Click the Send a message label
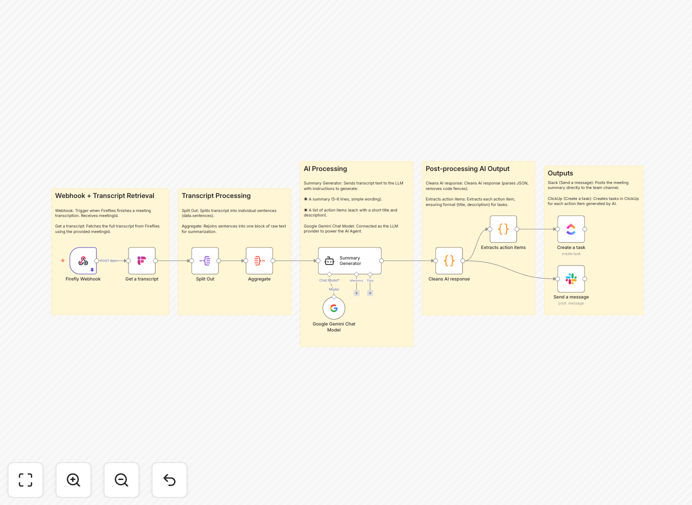 click(x=571, y=297)
